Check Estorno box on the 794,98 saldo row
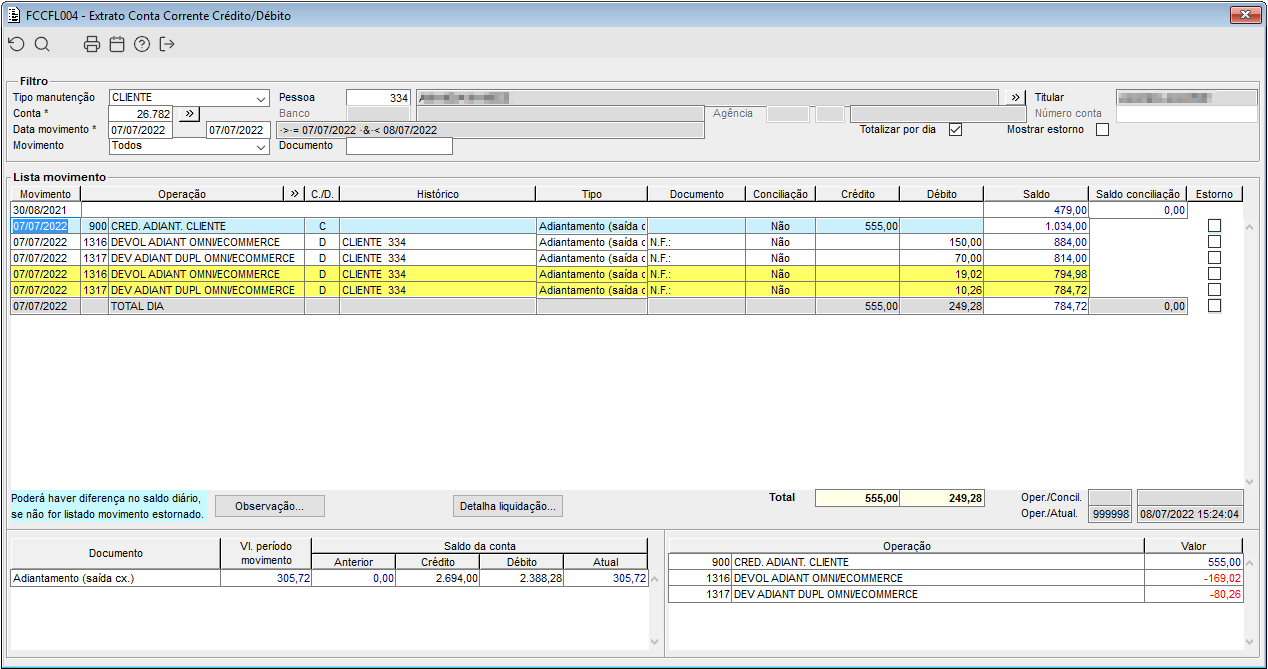1268x669 pixels. coord(1214,274)
